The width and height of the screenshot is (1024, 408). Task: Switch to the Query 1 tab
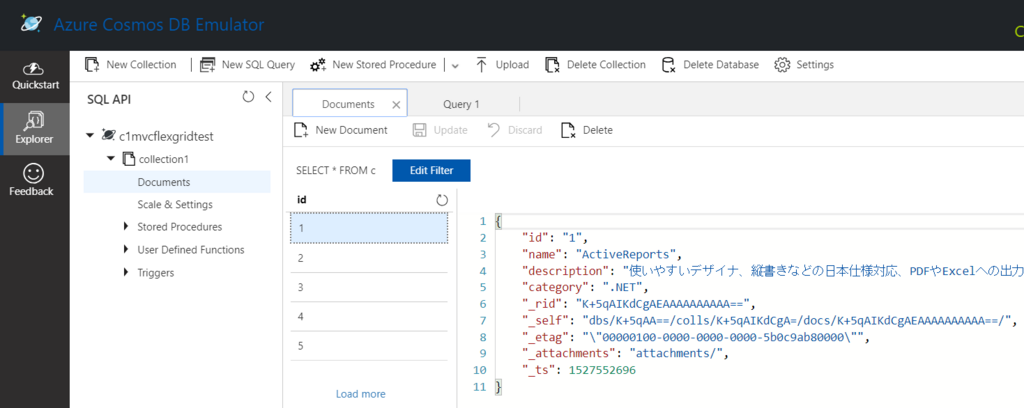pos(461,104)
